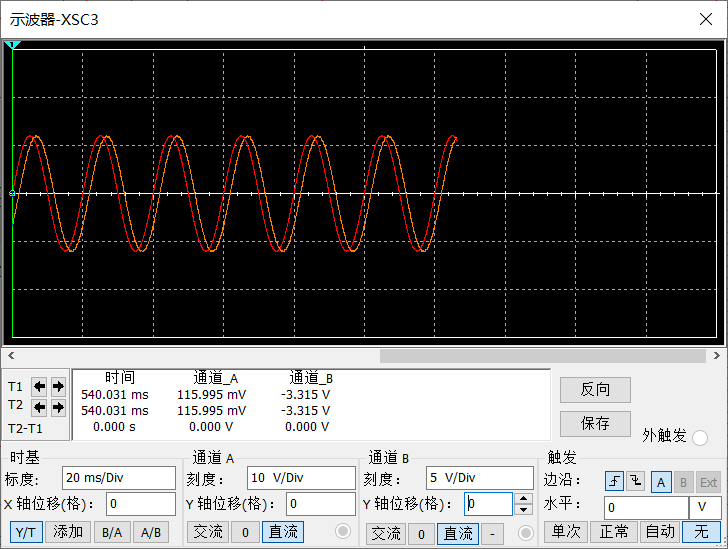Click the horizontal scrollbar thumb
This screenshot has width=728, height=549.
pos(543,356)
